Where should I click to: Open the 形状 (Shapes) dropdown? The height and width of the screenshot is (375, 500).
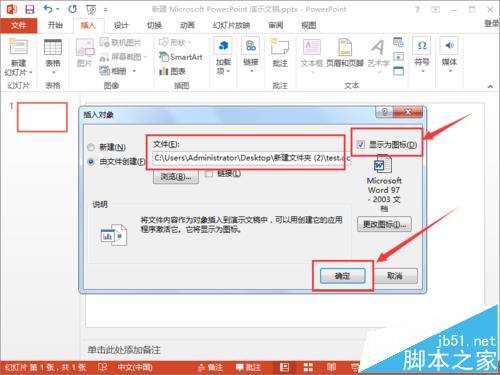click(x=175, y=42)
